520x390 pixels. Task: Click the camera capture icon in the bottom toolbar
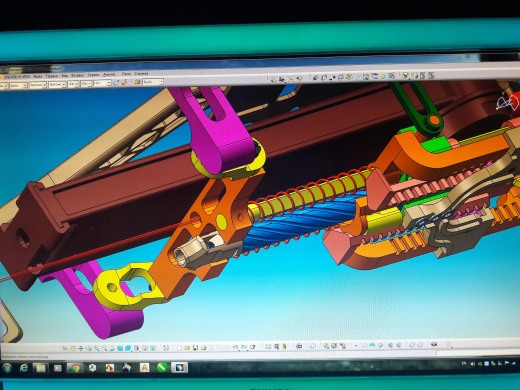coord(434,344)
